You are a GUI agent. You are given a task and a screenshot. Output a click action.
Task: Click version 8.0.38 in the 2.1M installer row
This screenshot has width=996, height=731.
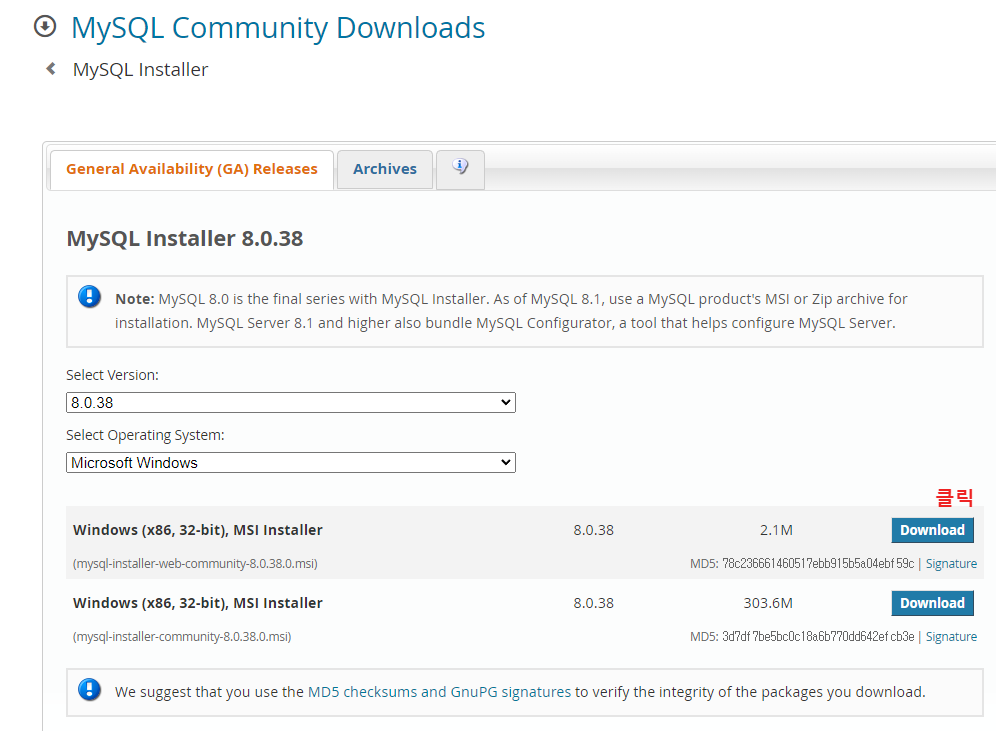pos(594,530)
